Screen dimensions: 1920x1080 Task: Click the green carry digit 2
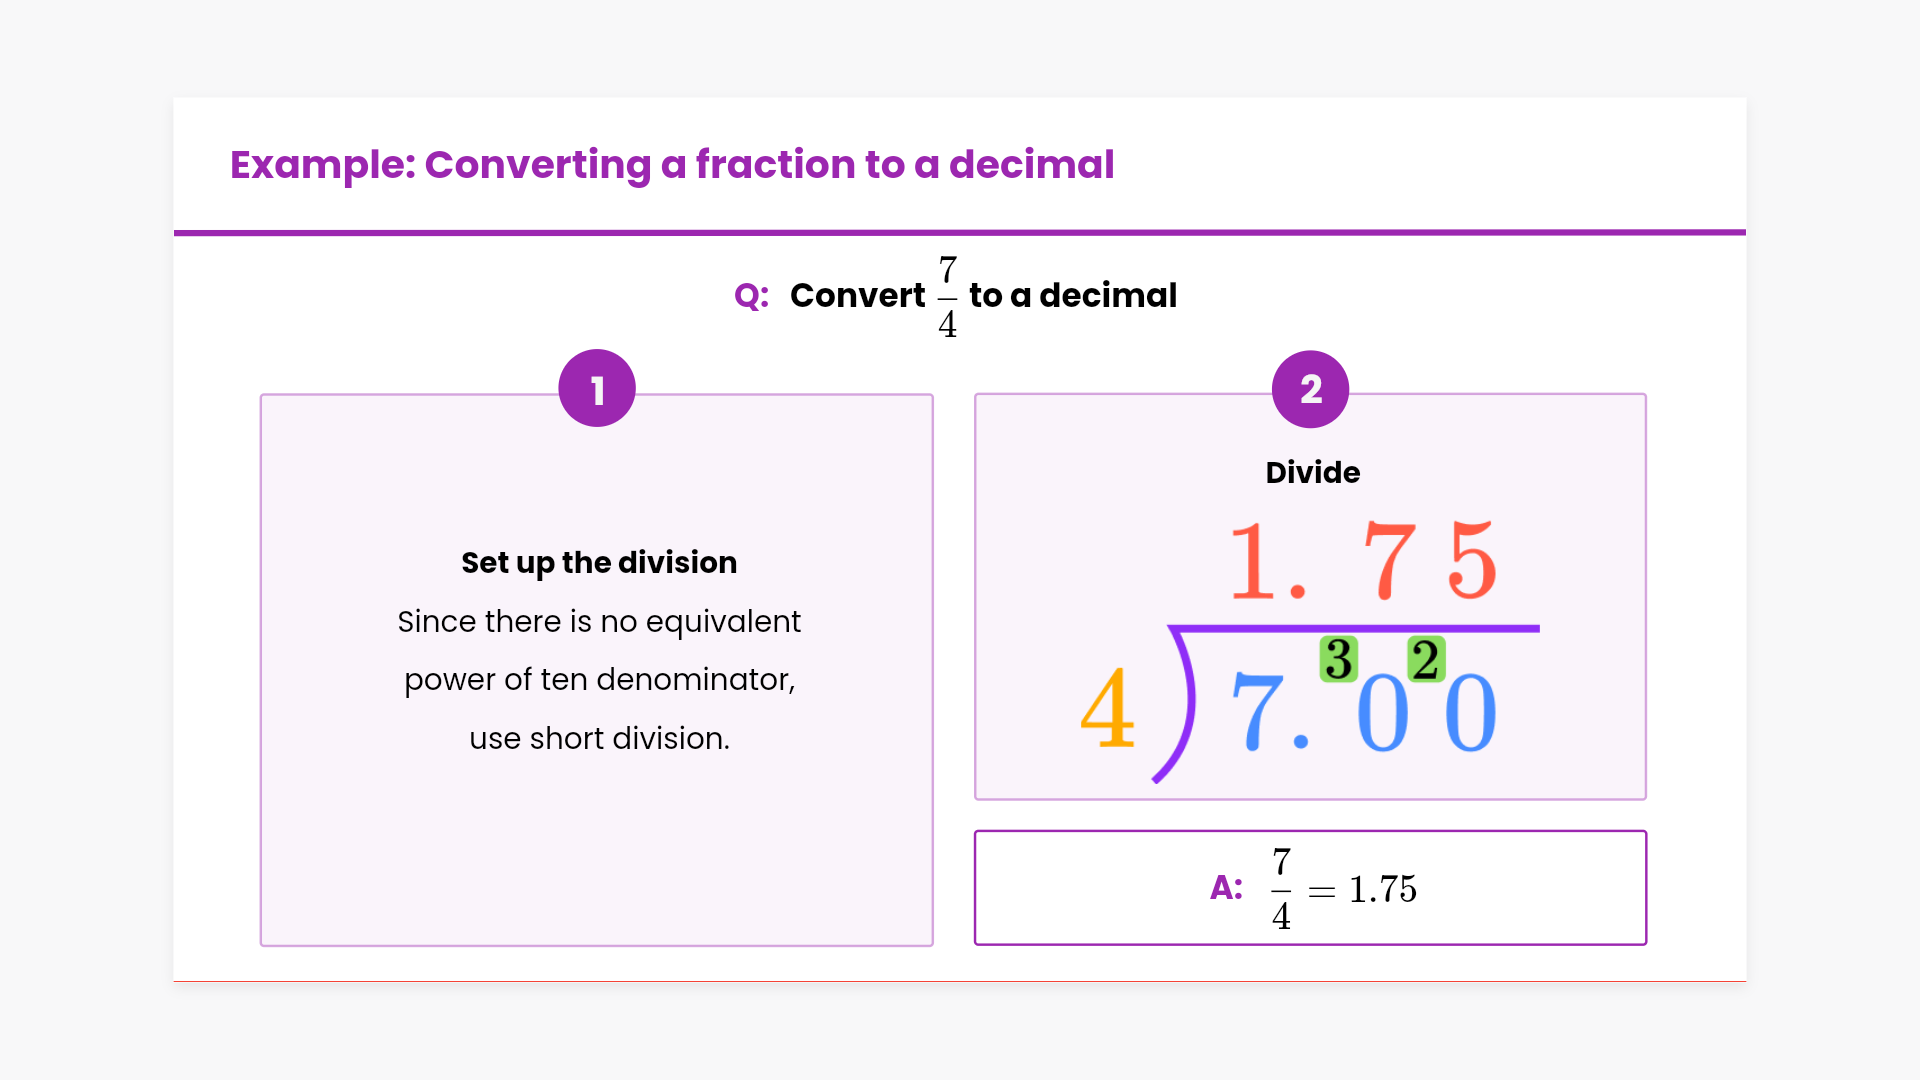pos(1426,659)
